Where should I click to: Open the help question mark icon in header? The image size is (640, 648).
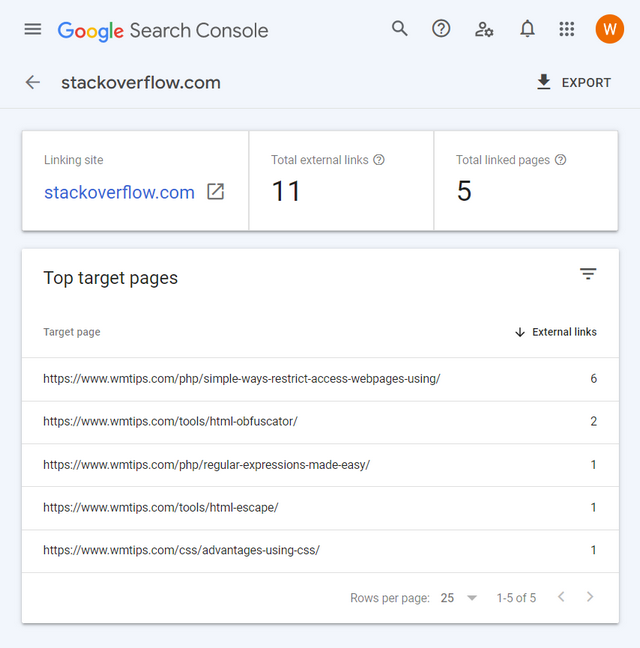(441, 29)
